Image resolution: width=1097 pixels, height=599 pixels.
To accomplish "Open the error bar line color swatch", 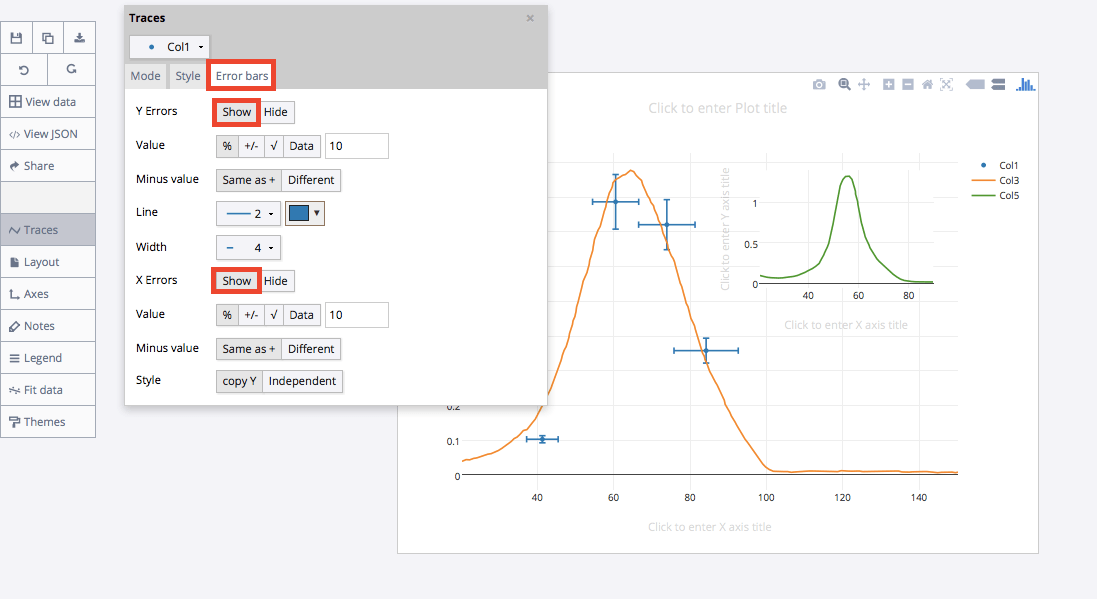I will tap(304, 213).
